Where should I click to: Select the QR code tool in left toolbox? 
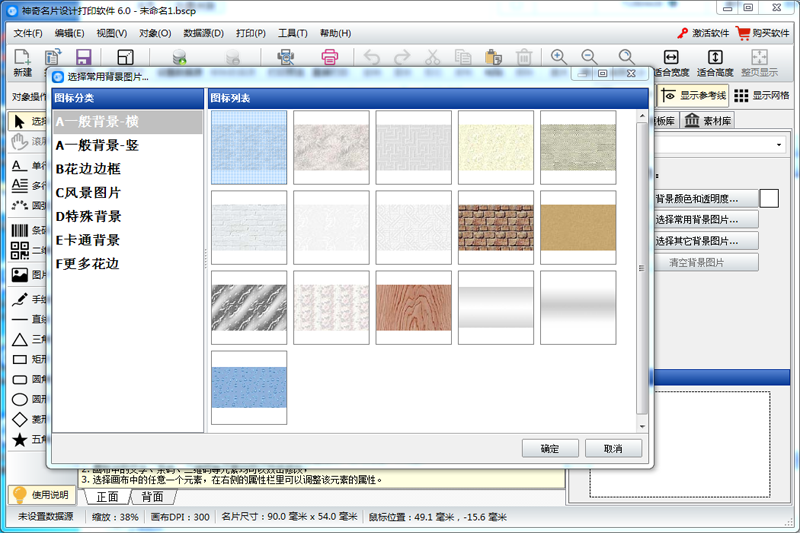pos(20,253)
